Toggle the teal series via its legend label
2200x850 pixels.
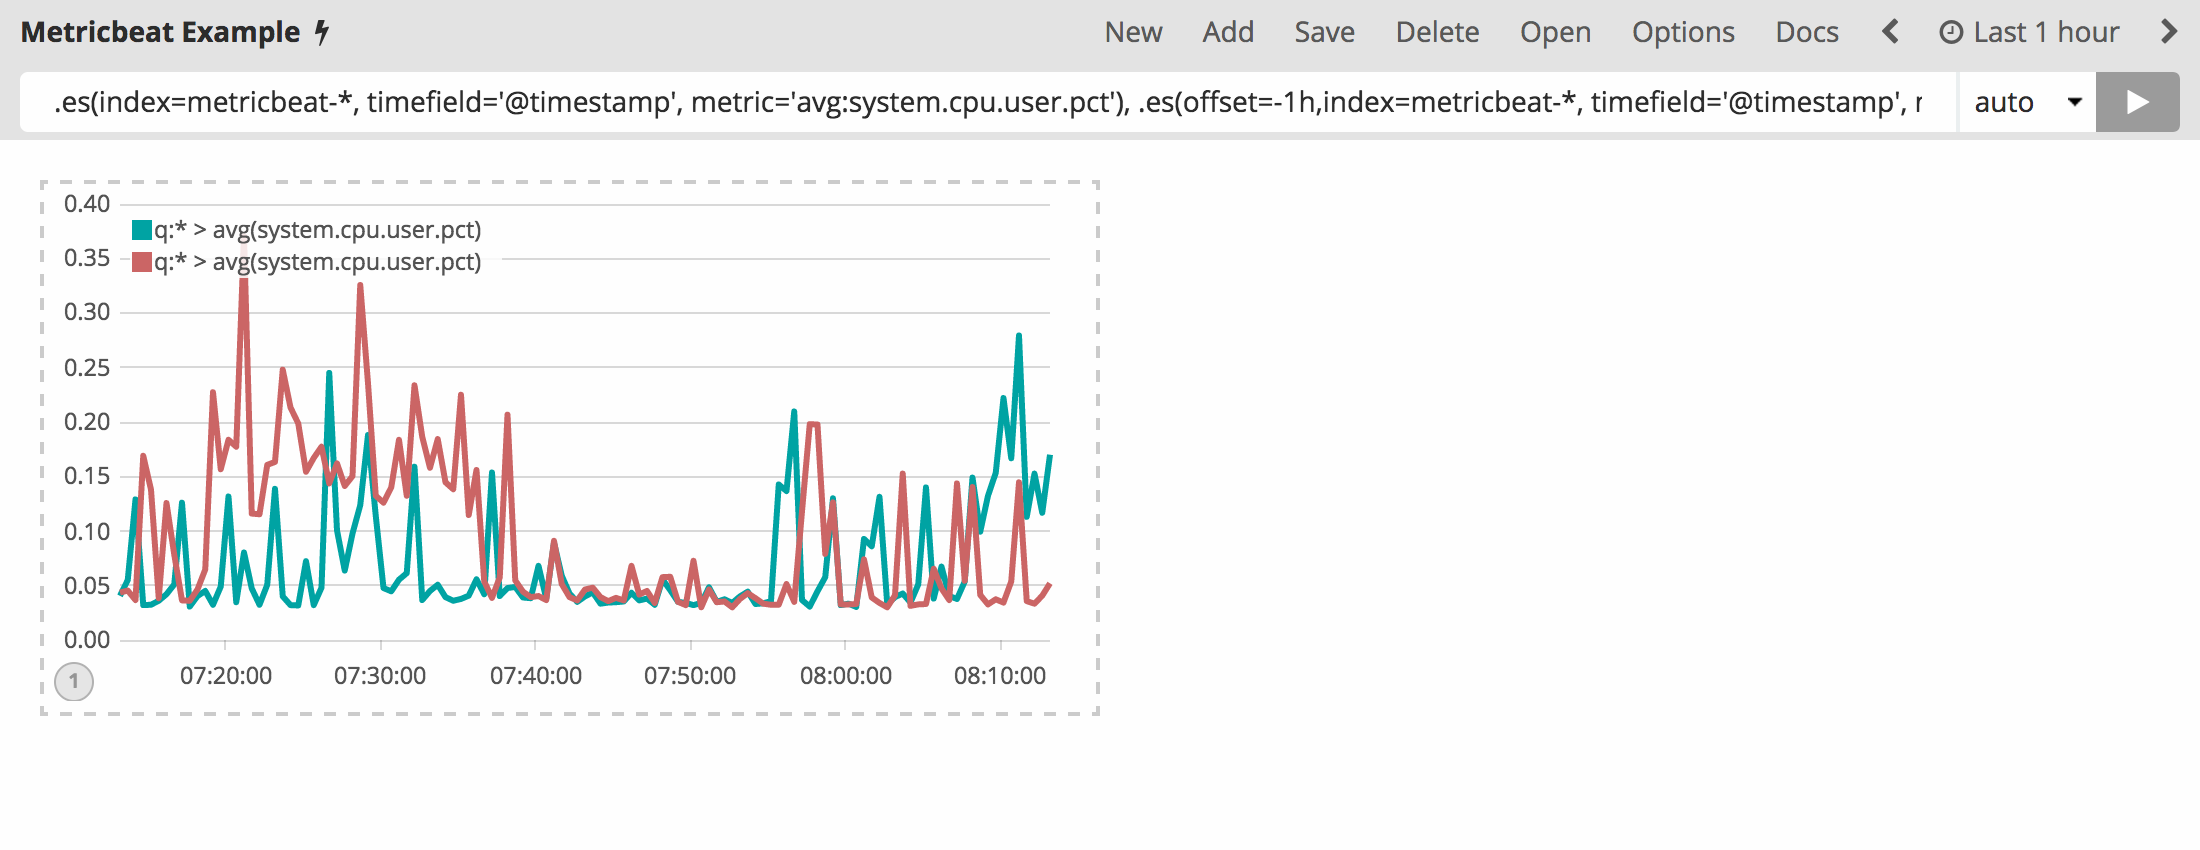(317, 230)
